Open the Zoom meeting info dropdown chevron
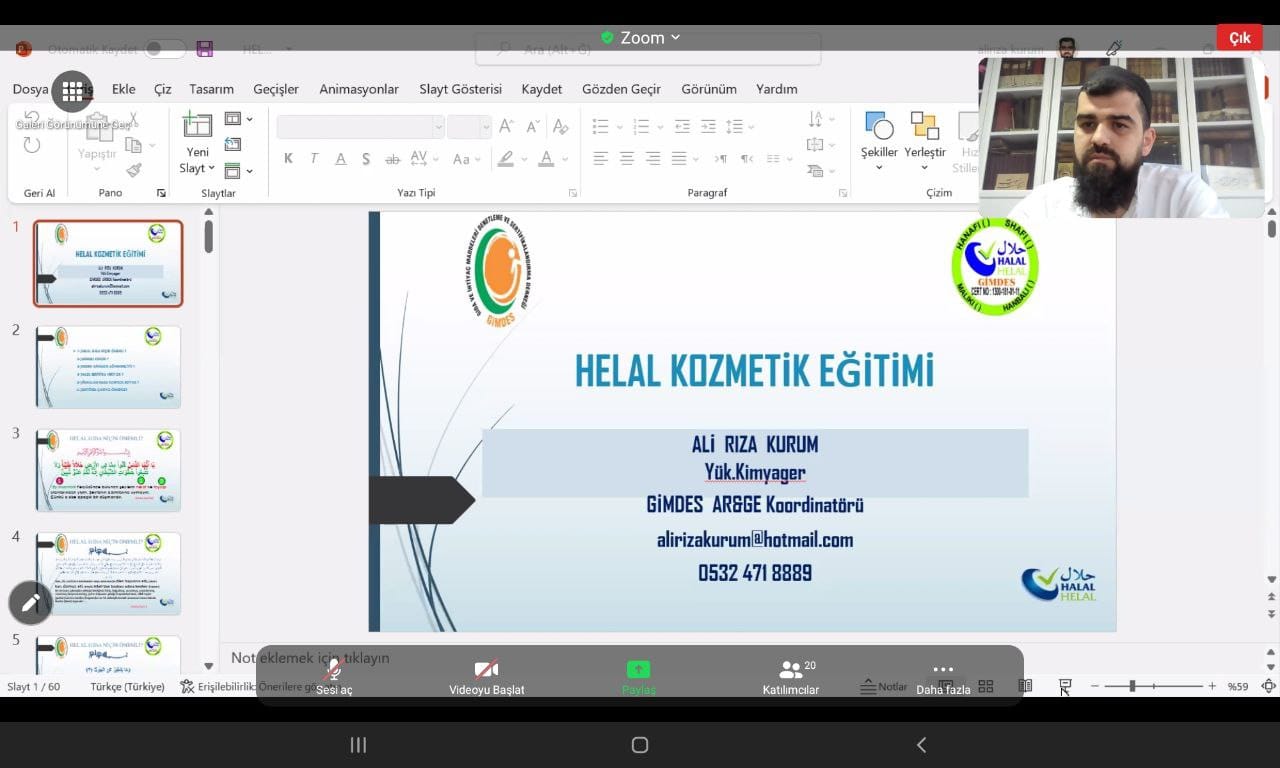The image size is (1280, 768). 675,37
